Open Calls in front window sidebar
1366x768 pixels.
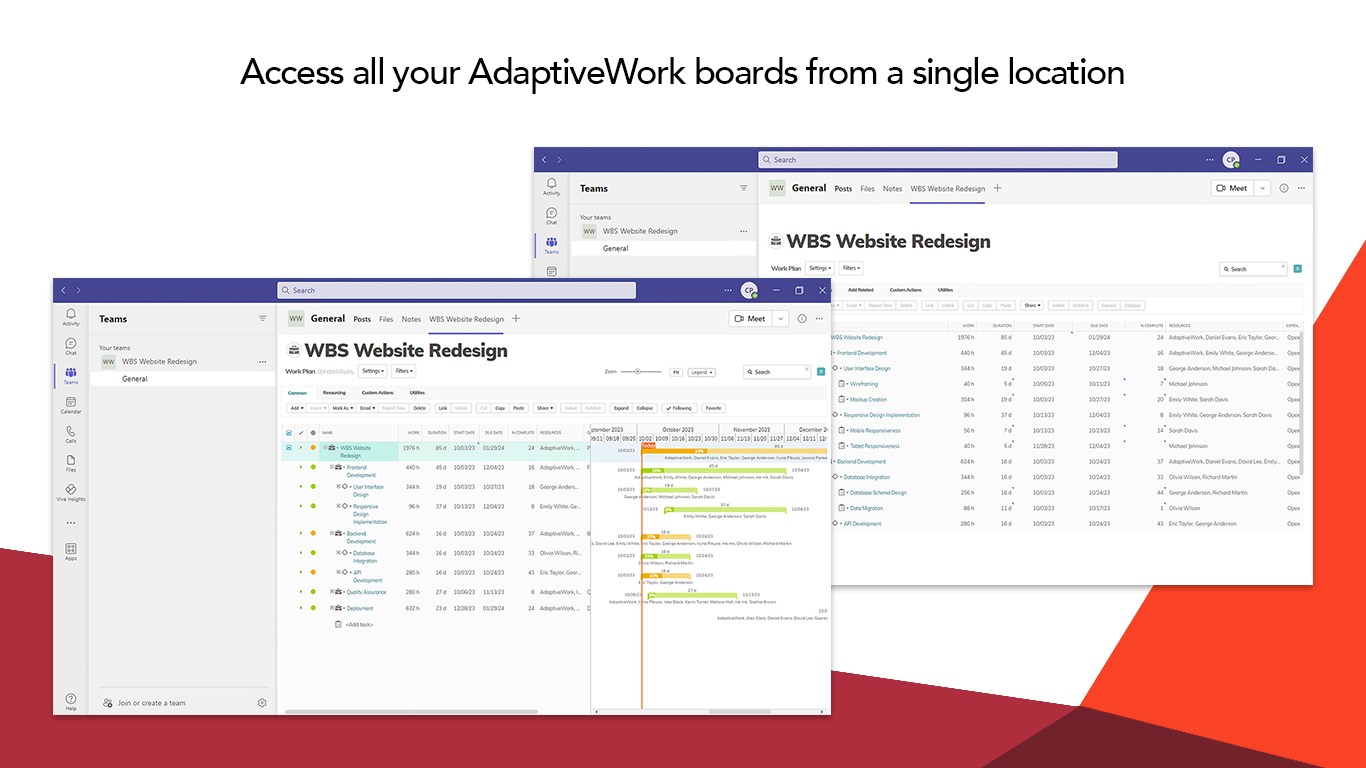pyautogui.click(x=71, y=434)
